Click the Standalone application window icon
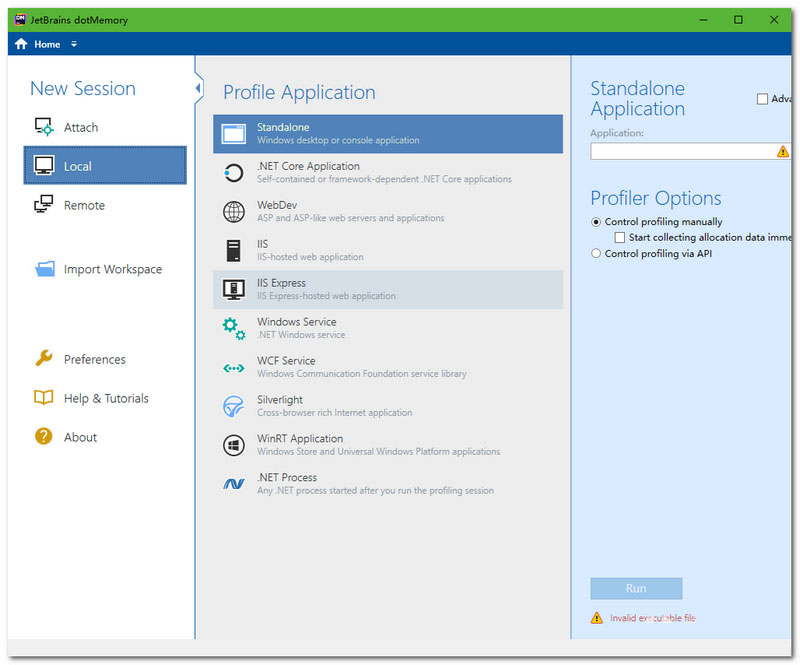 (234, 134)
